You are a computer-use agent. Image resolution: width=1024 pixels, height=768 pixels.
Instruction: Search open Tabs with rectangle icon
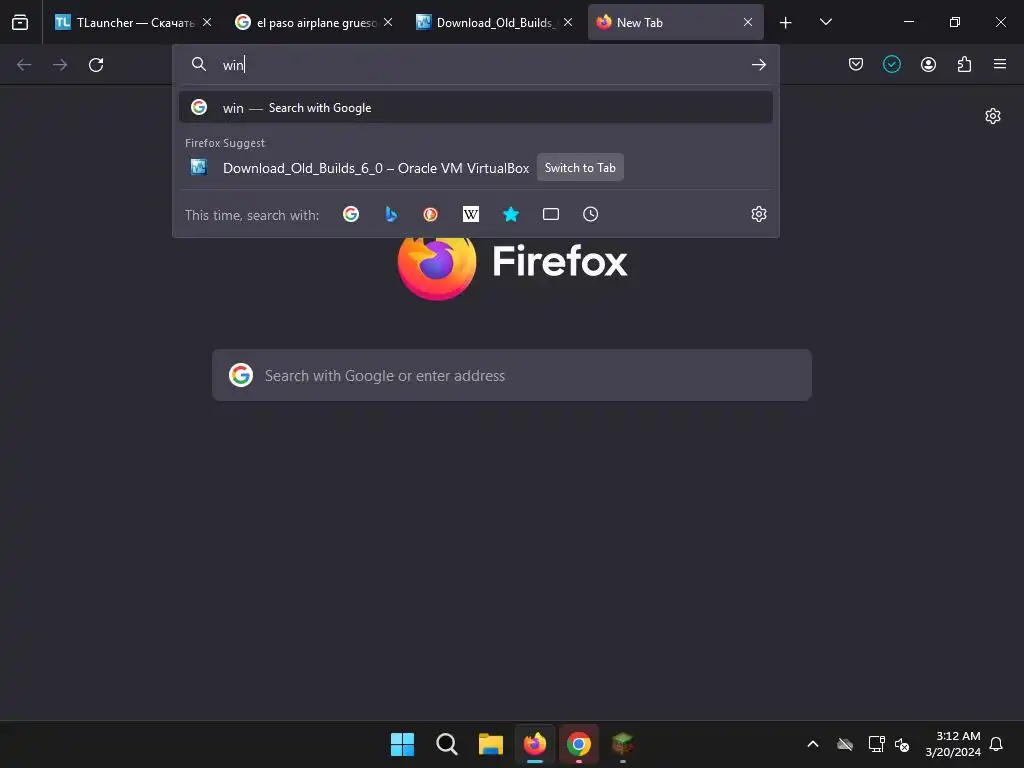551,214
